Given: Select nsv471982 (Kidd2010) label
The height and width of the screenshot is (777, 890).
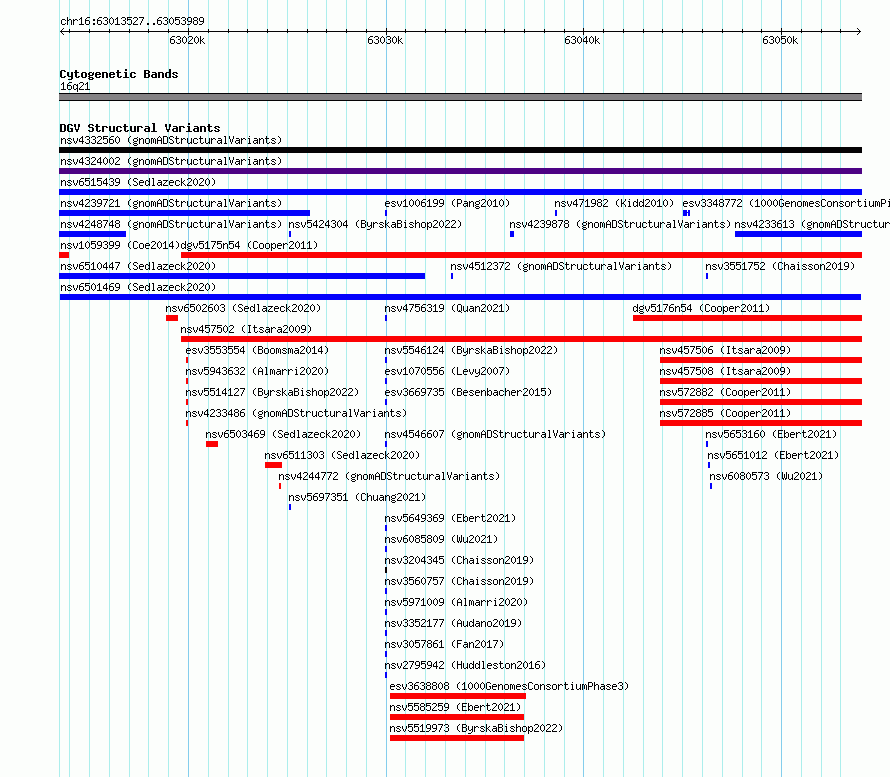Looking at the screenshot, I should point(614,203).
